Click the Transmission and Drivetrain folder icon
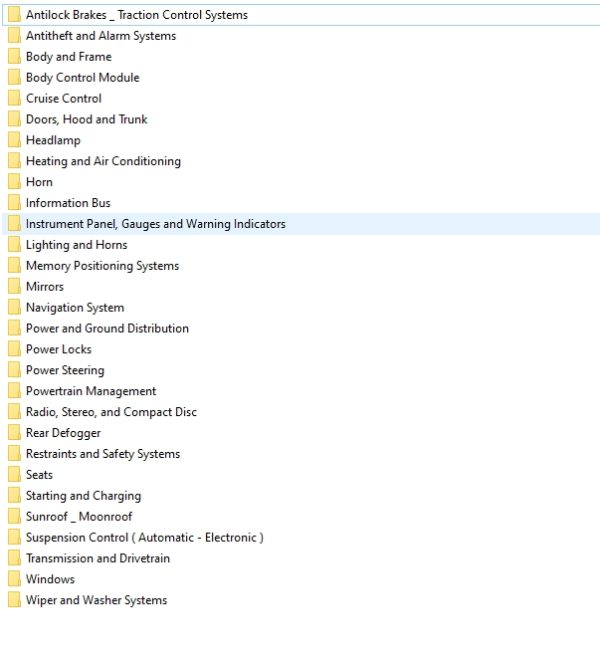The image size is (600, 663). coord(14,558)
